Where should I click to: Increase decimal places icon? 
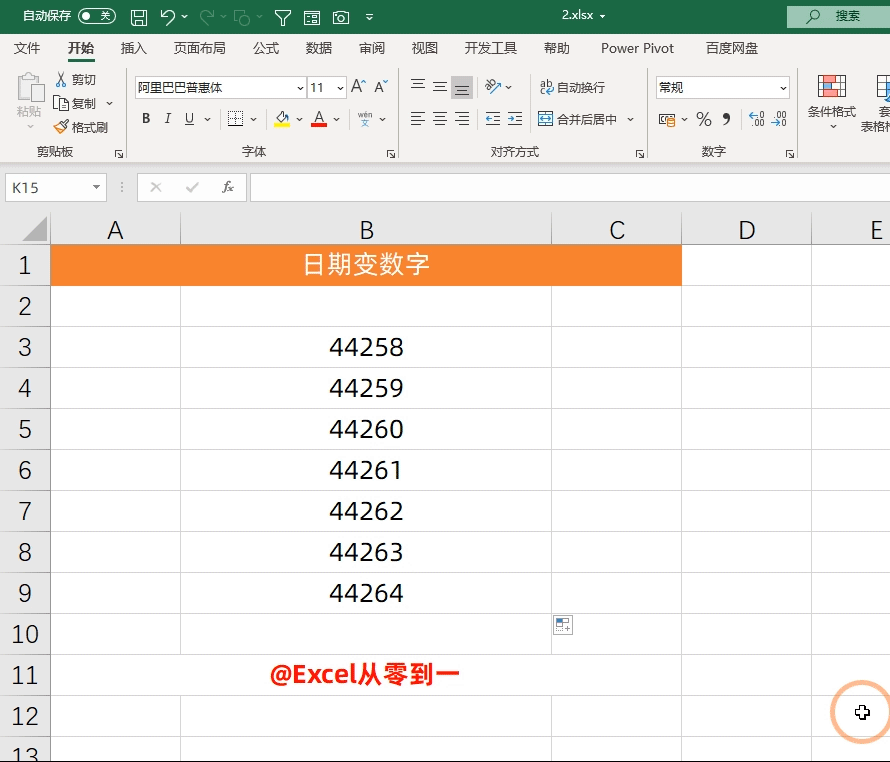coord(757,119)
